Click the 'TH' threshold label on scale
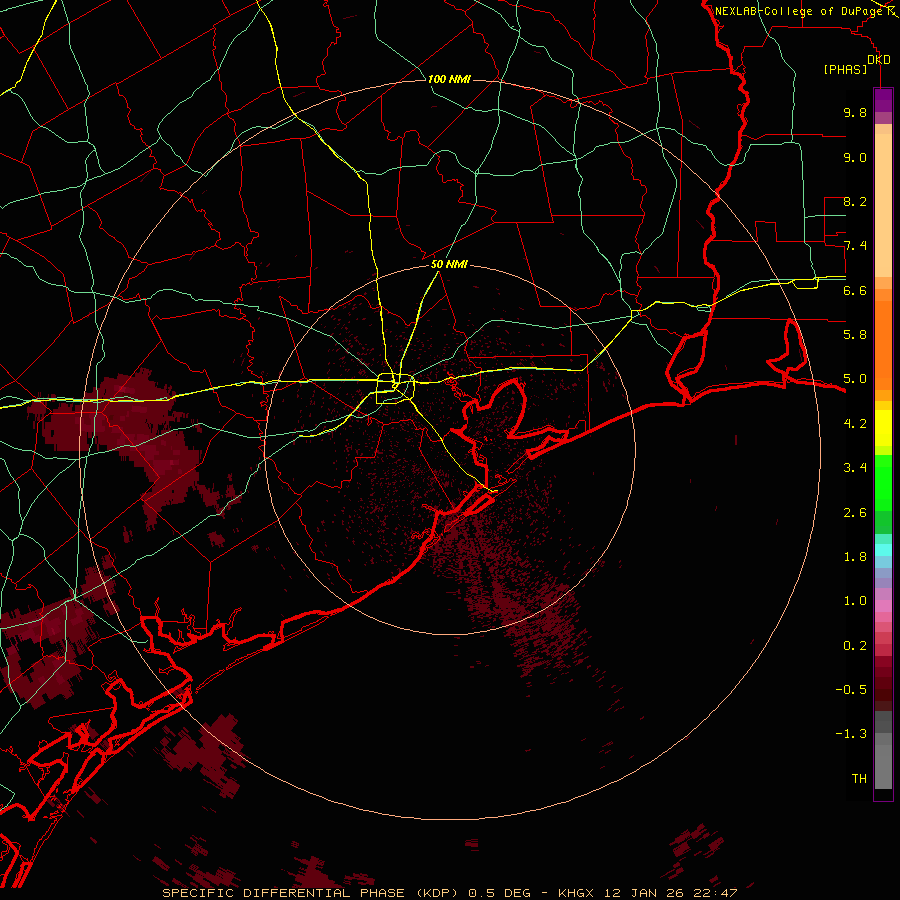900x900 pixels. point(859,779)
